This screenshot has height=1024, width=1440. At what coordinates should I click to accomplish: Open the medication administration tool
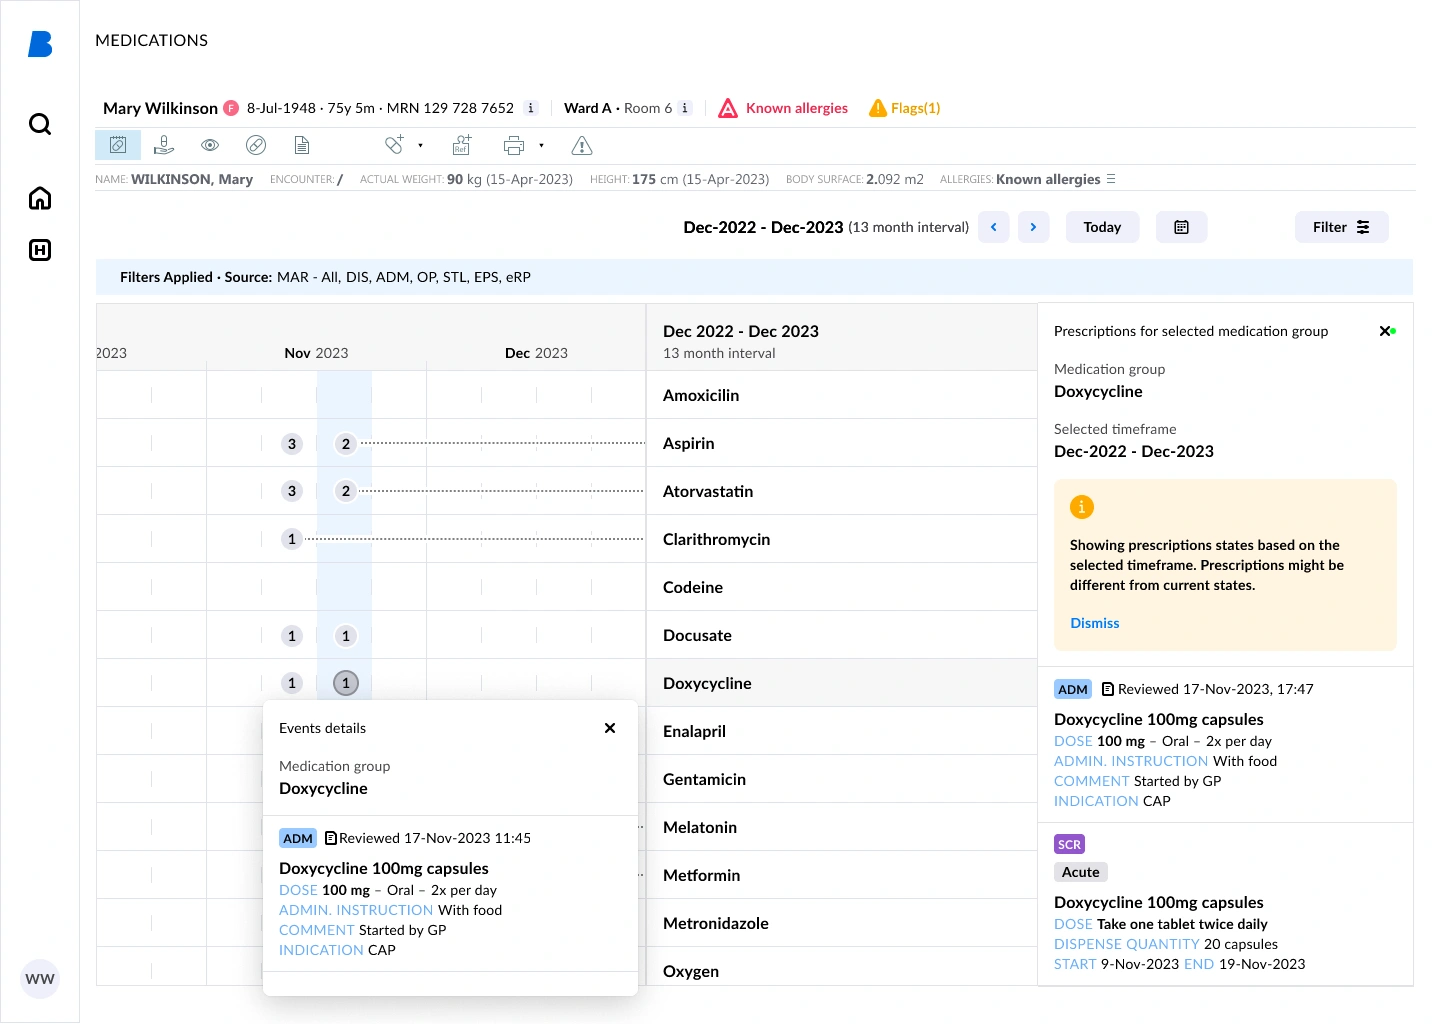(x=163, y=145)
